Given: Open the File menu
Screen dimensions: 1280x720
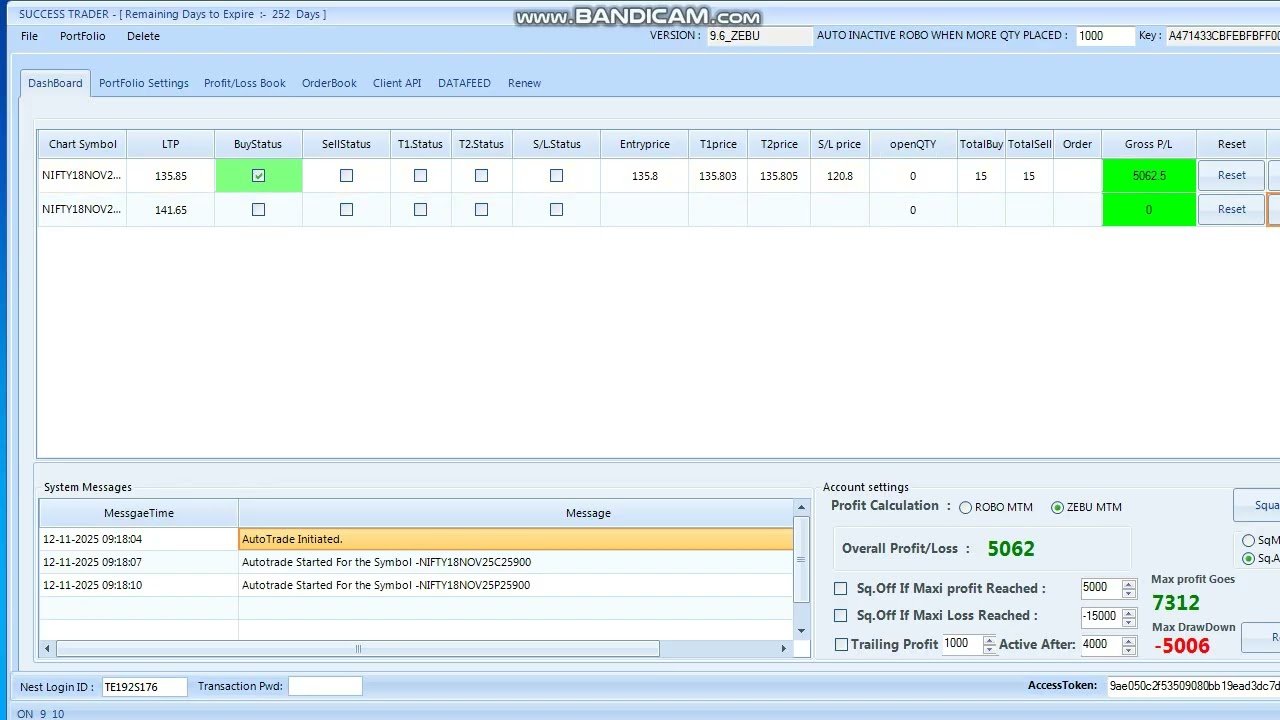Looking at the screenshot, I should 28,36.
